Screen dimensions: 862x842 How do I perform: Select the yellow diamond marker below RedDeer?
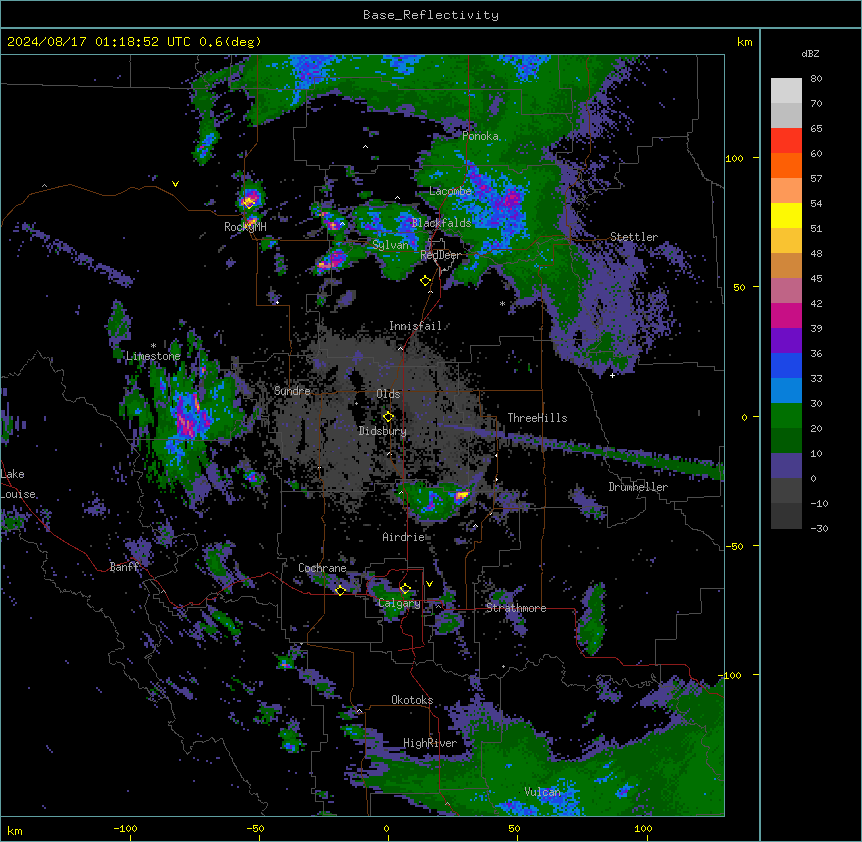[x=426, y=281]
